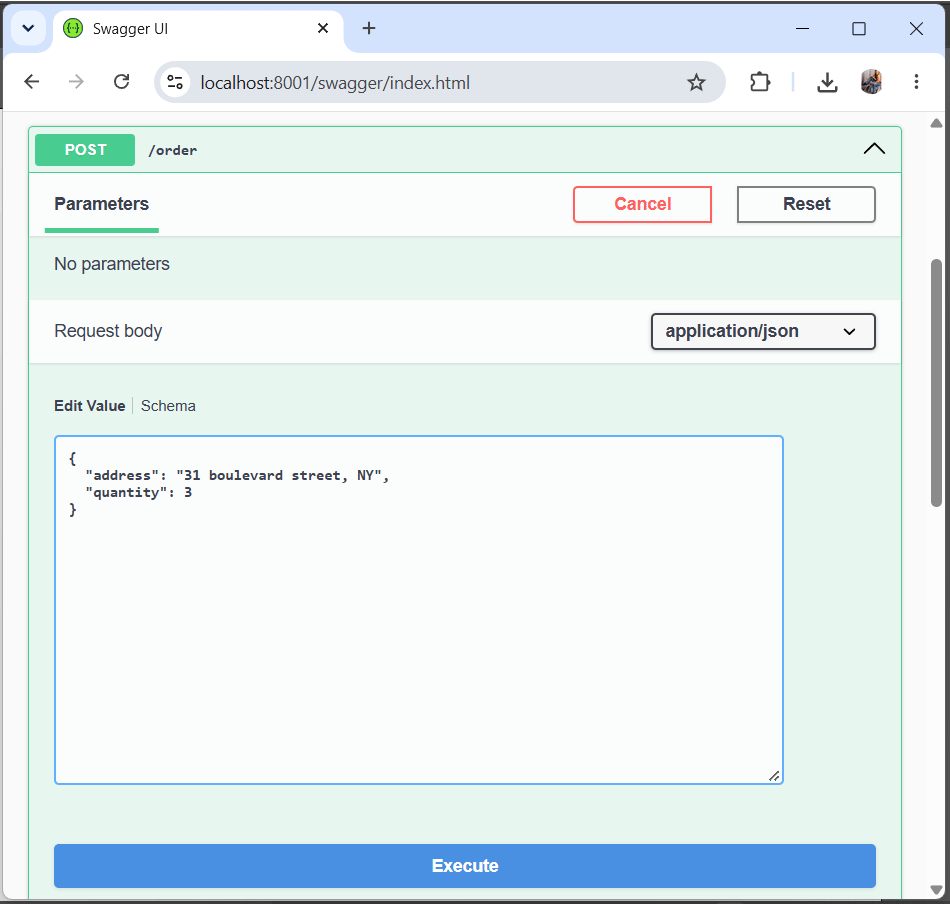Cancel the try-it-out mode

tap(642, 204)
